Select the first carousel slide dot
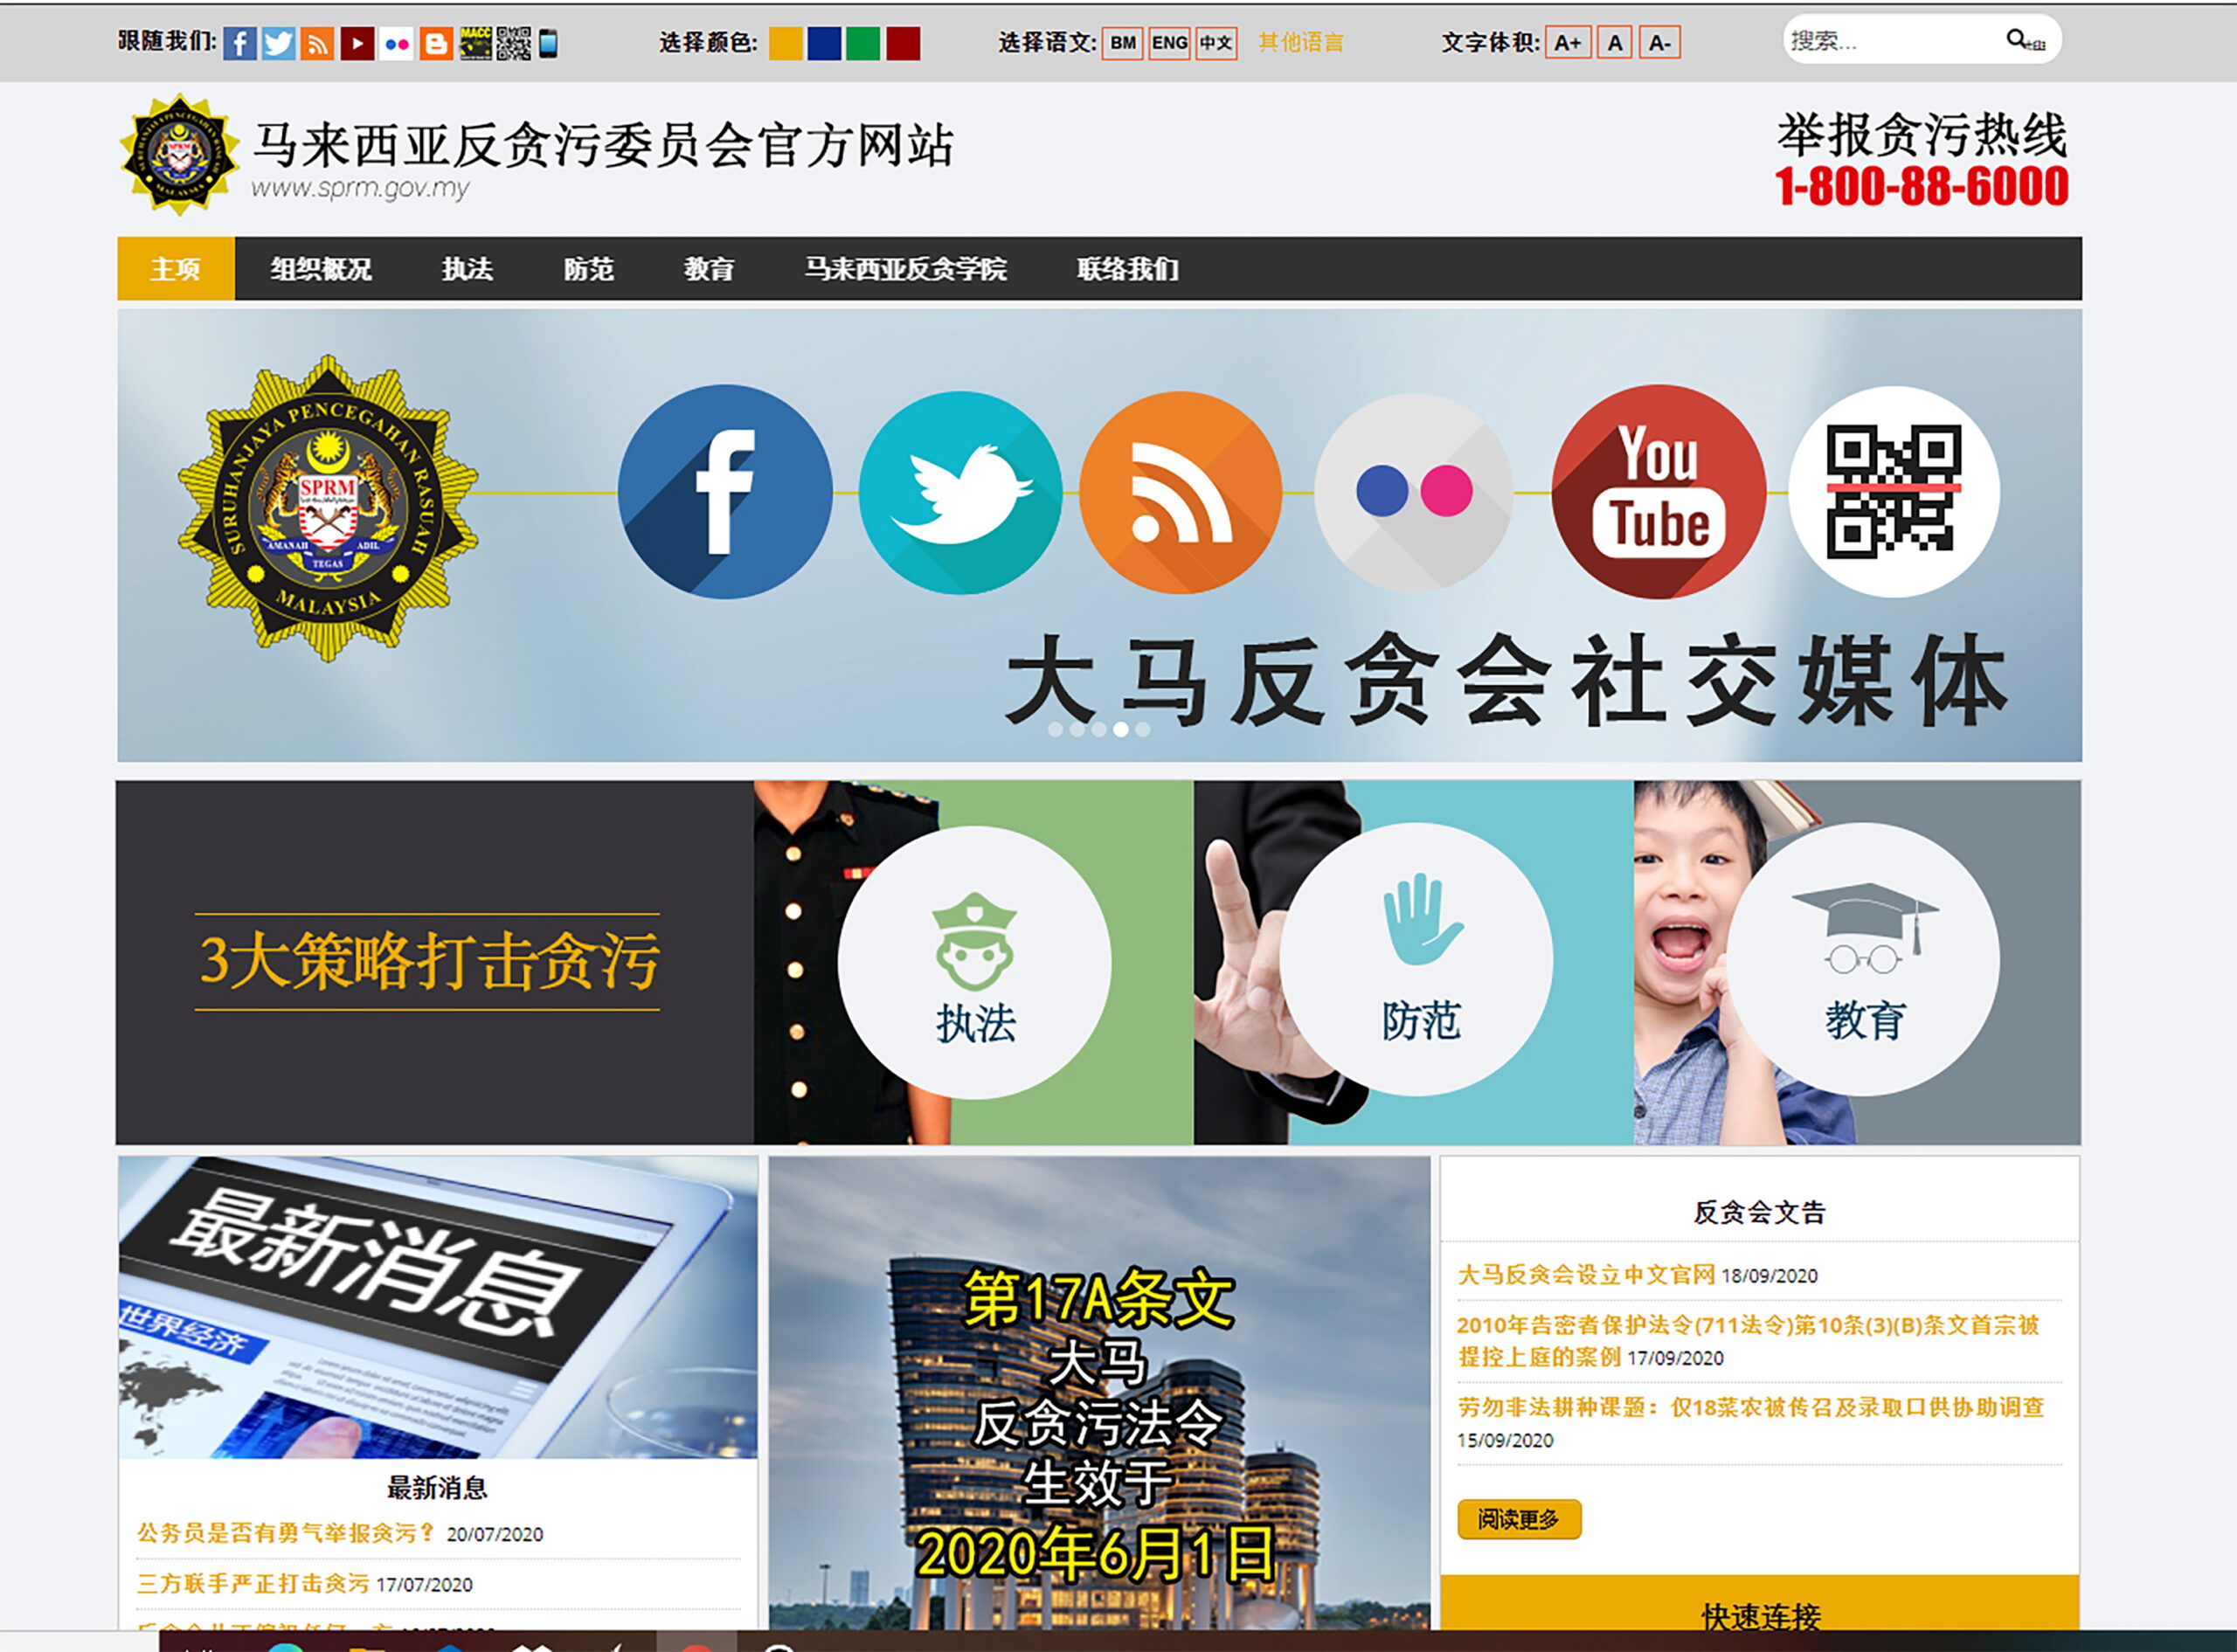 (1055, 730)
